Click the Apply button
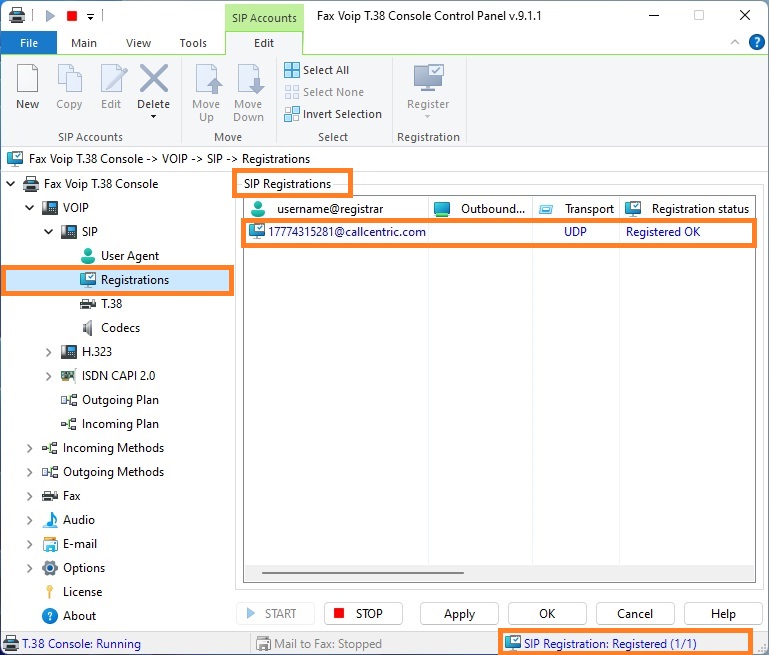The height and width of the screenshot is (655, 769). click(459, 614)
